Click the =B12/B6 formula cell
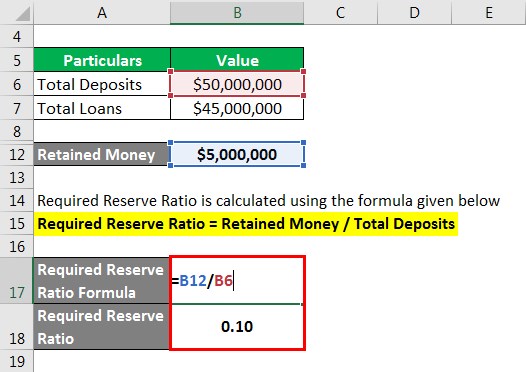Image resolution: width=526 pixels, height=372 pixels. 237,281
